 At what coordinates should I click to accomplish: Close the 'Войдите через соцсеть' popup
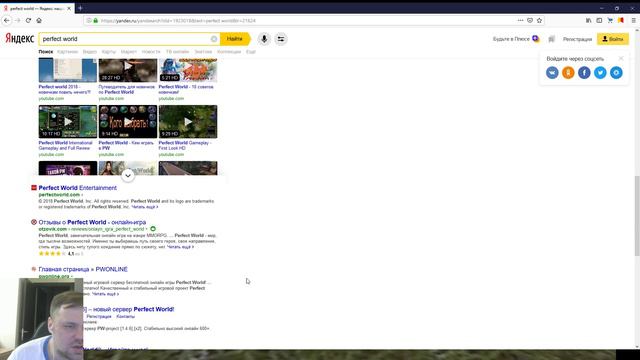pos(621,58)
